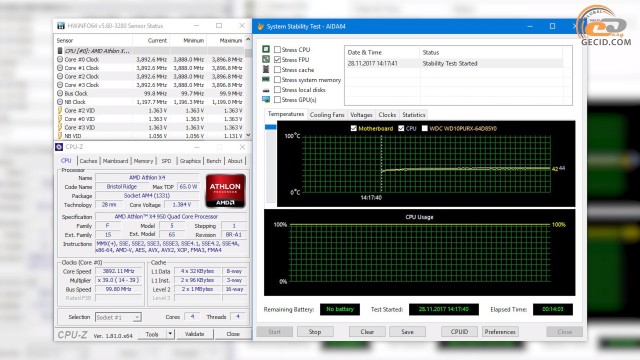
Task: Toggle the CPU temperature graph checkbox
Action: [x=401, y=128]
